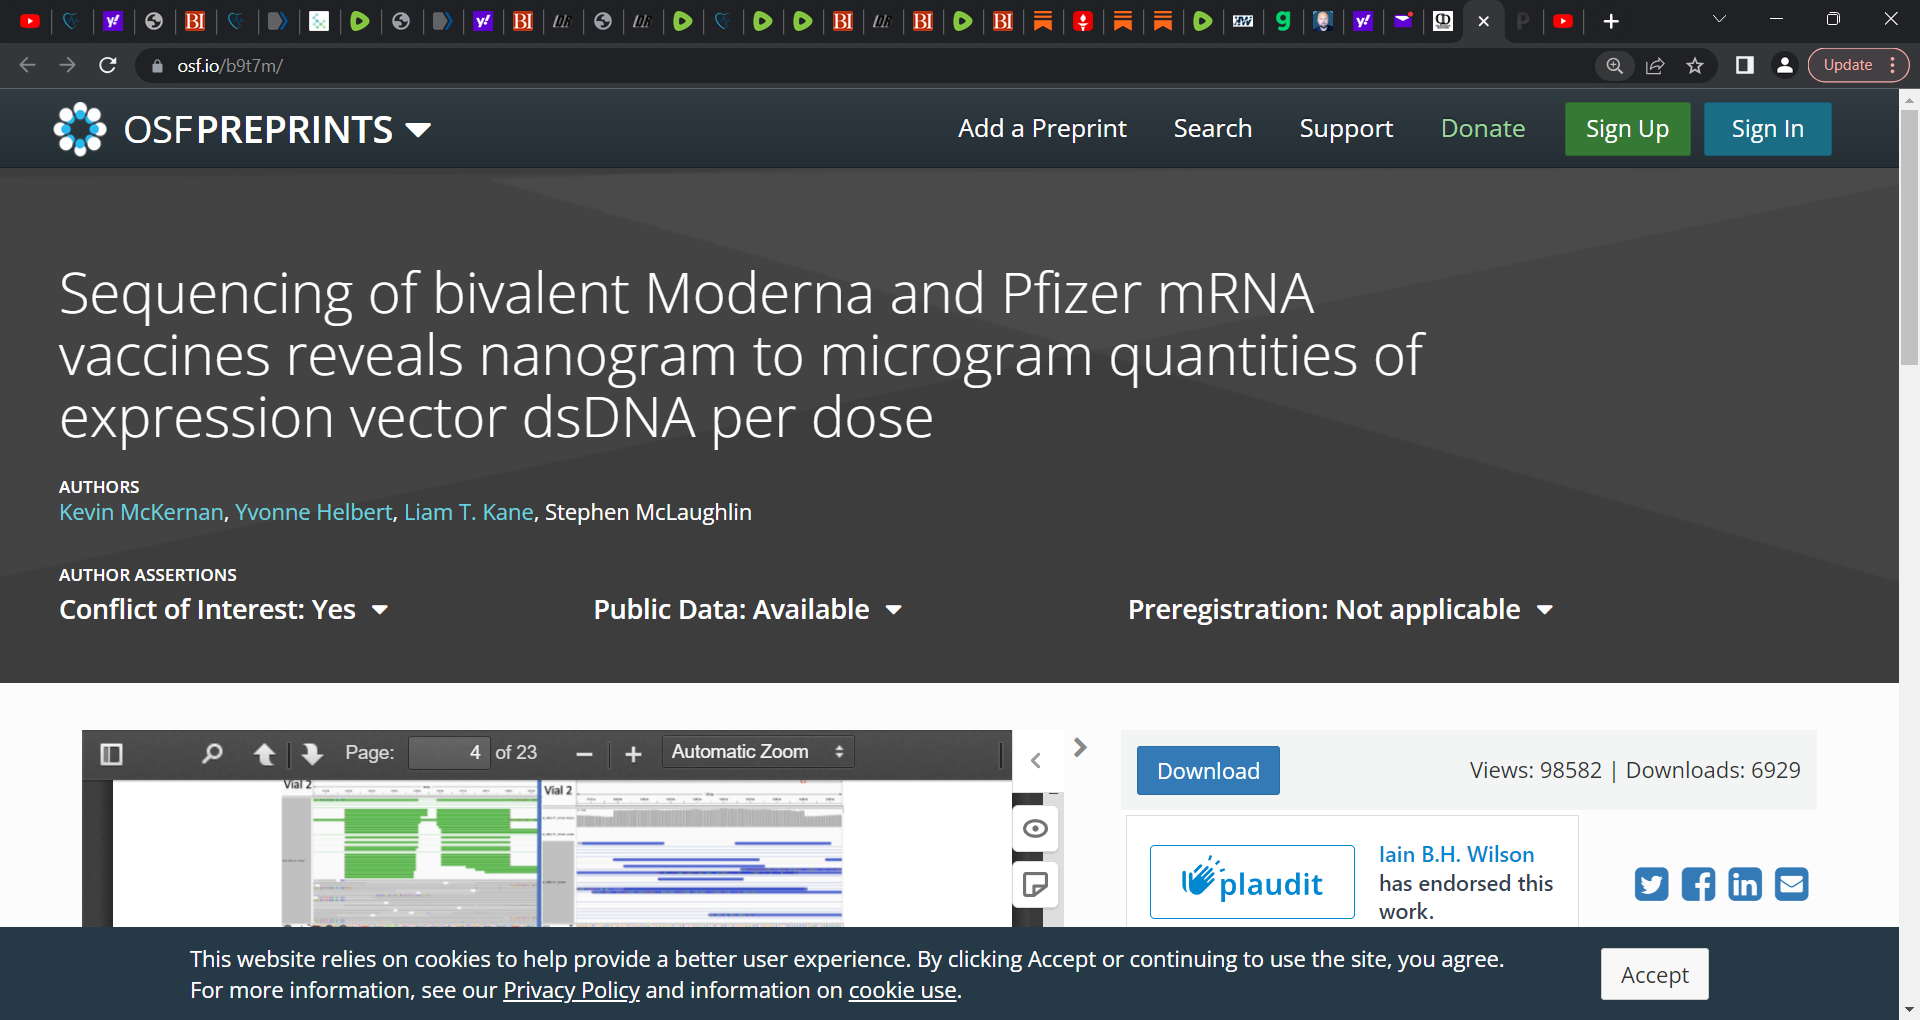Toggle the PDF viewer sidebar

[111, 754]
